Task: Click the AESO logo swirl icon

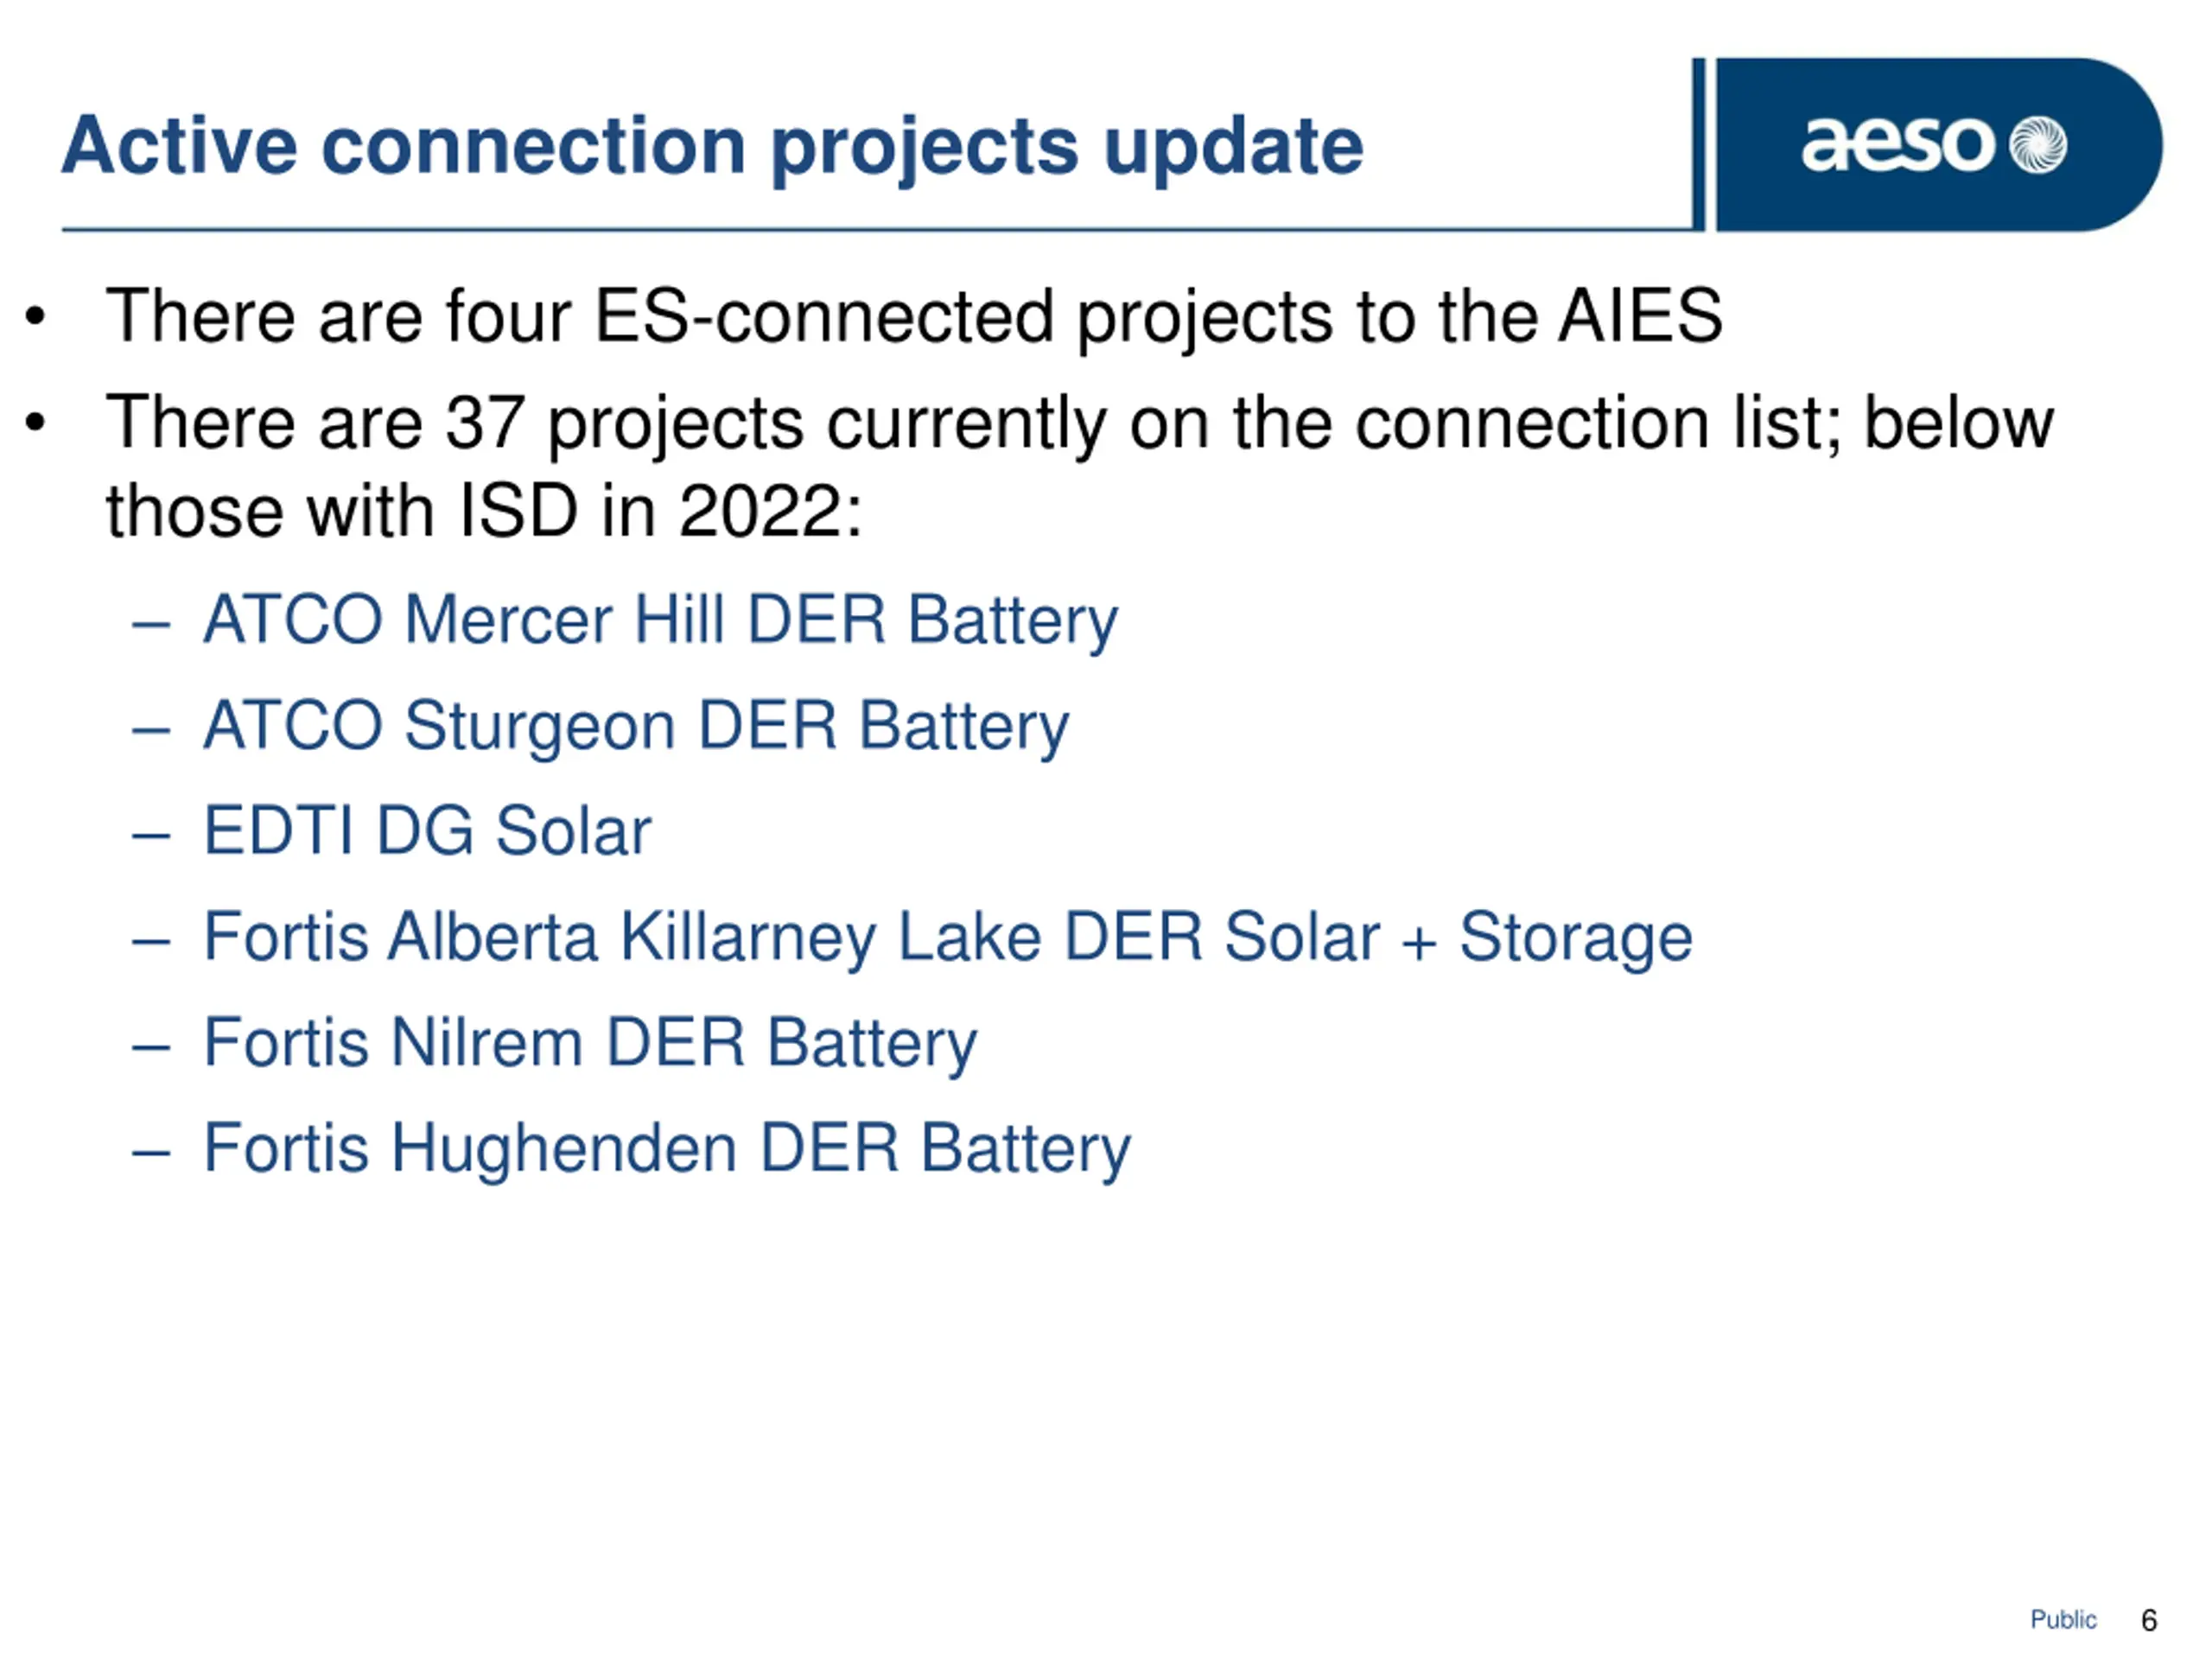Action: point(2037,145)
